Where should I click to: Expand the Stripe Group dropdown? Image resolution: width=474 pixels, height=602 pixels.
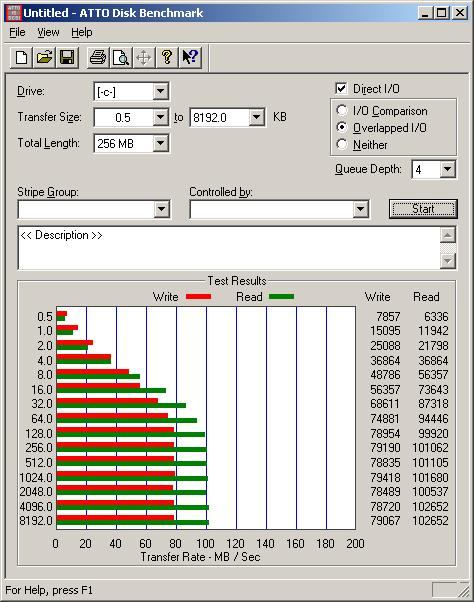click(162, 209)
